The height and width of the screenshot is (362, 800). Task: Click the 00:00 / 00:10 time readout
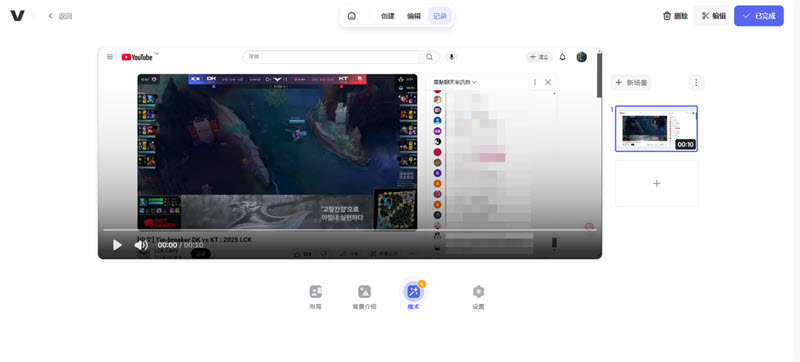180,245
